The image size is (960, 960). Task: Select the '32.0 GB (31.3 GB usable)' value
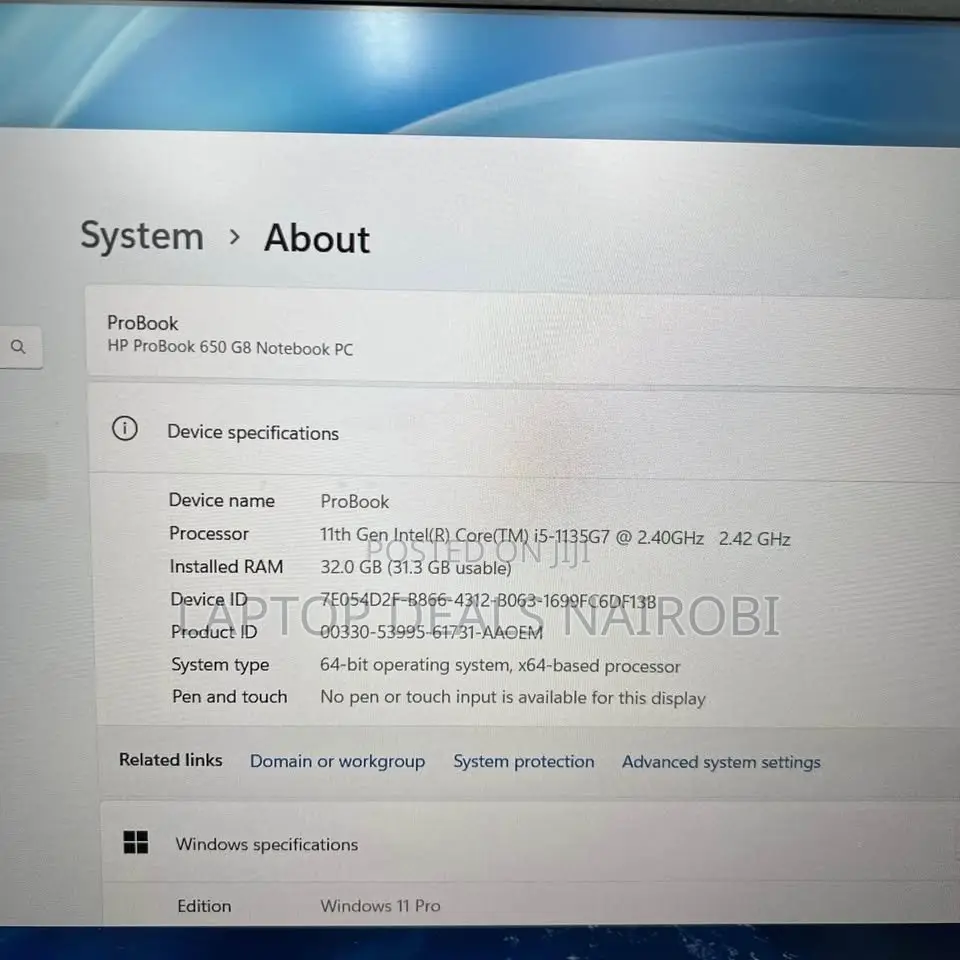(x=416, y=568)
